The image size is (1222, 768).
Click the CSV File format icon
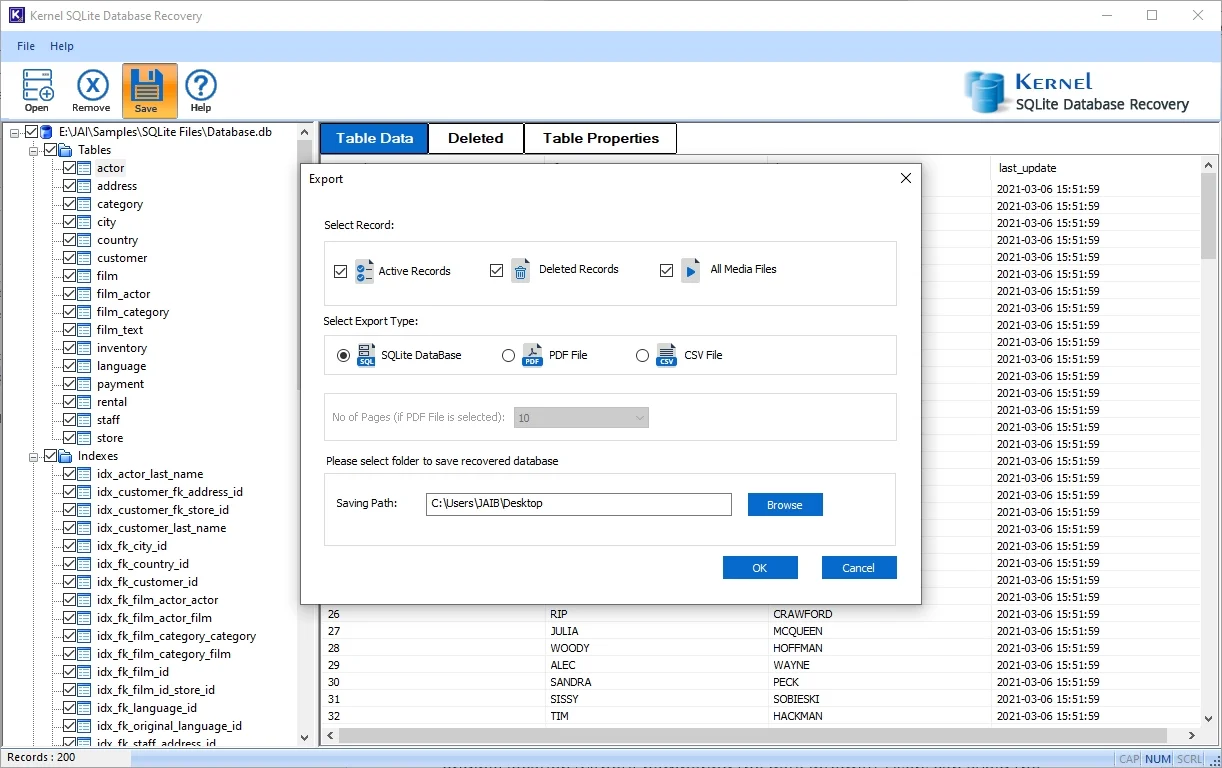click(x=666, y=355)
